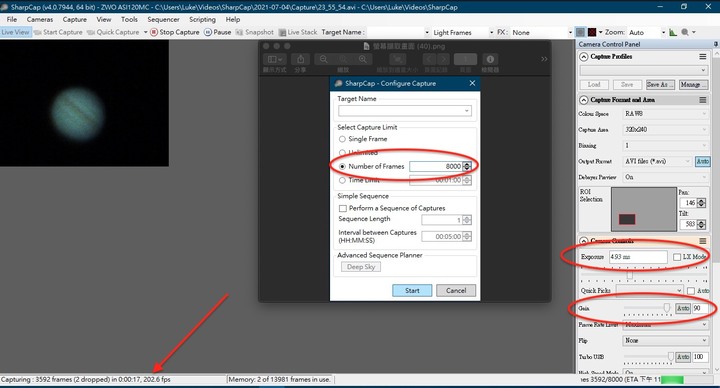Click the zoom-in magnifier in image viewer
The width and height of the screenshot is (720, 388).
pos(363,59)
